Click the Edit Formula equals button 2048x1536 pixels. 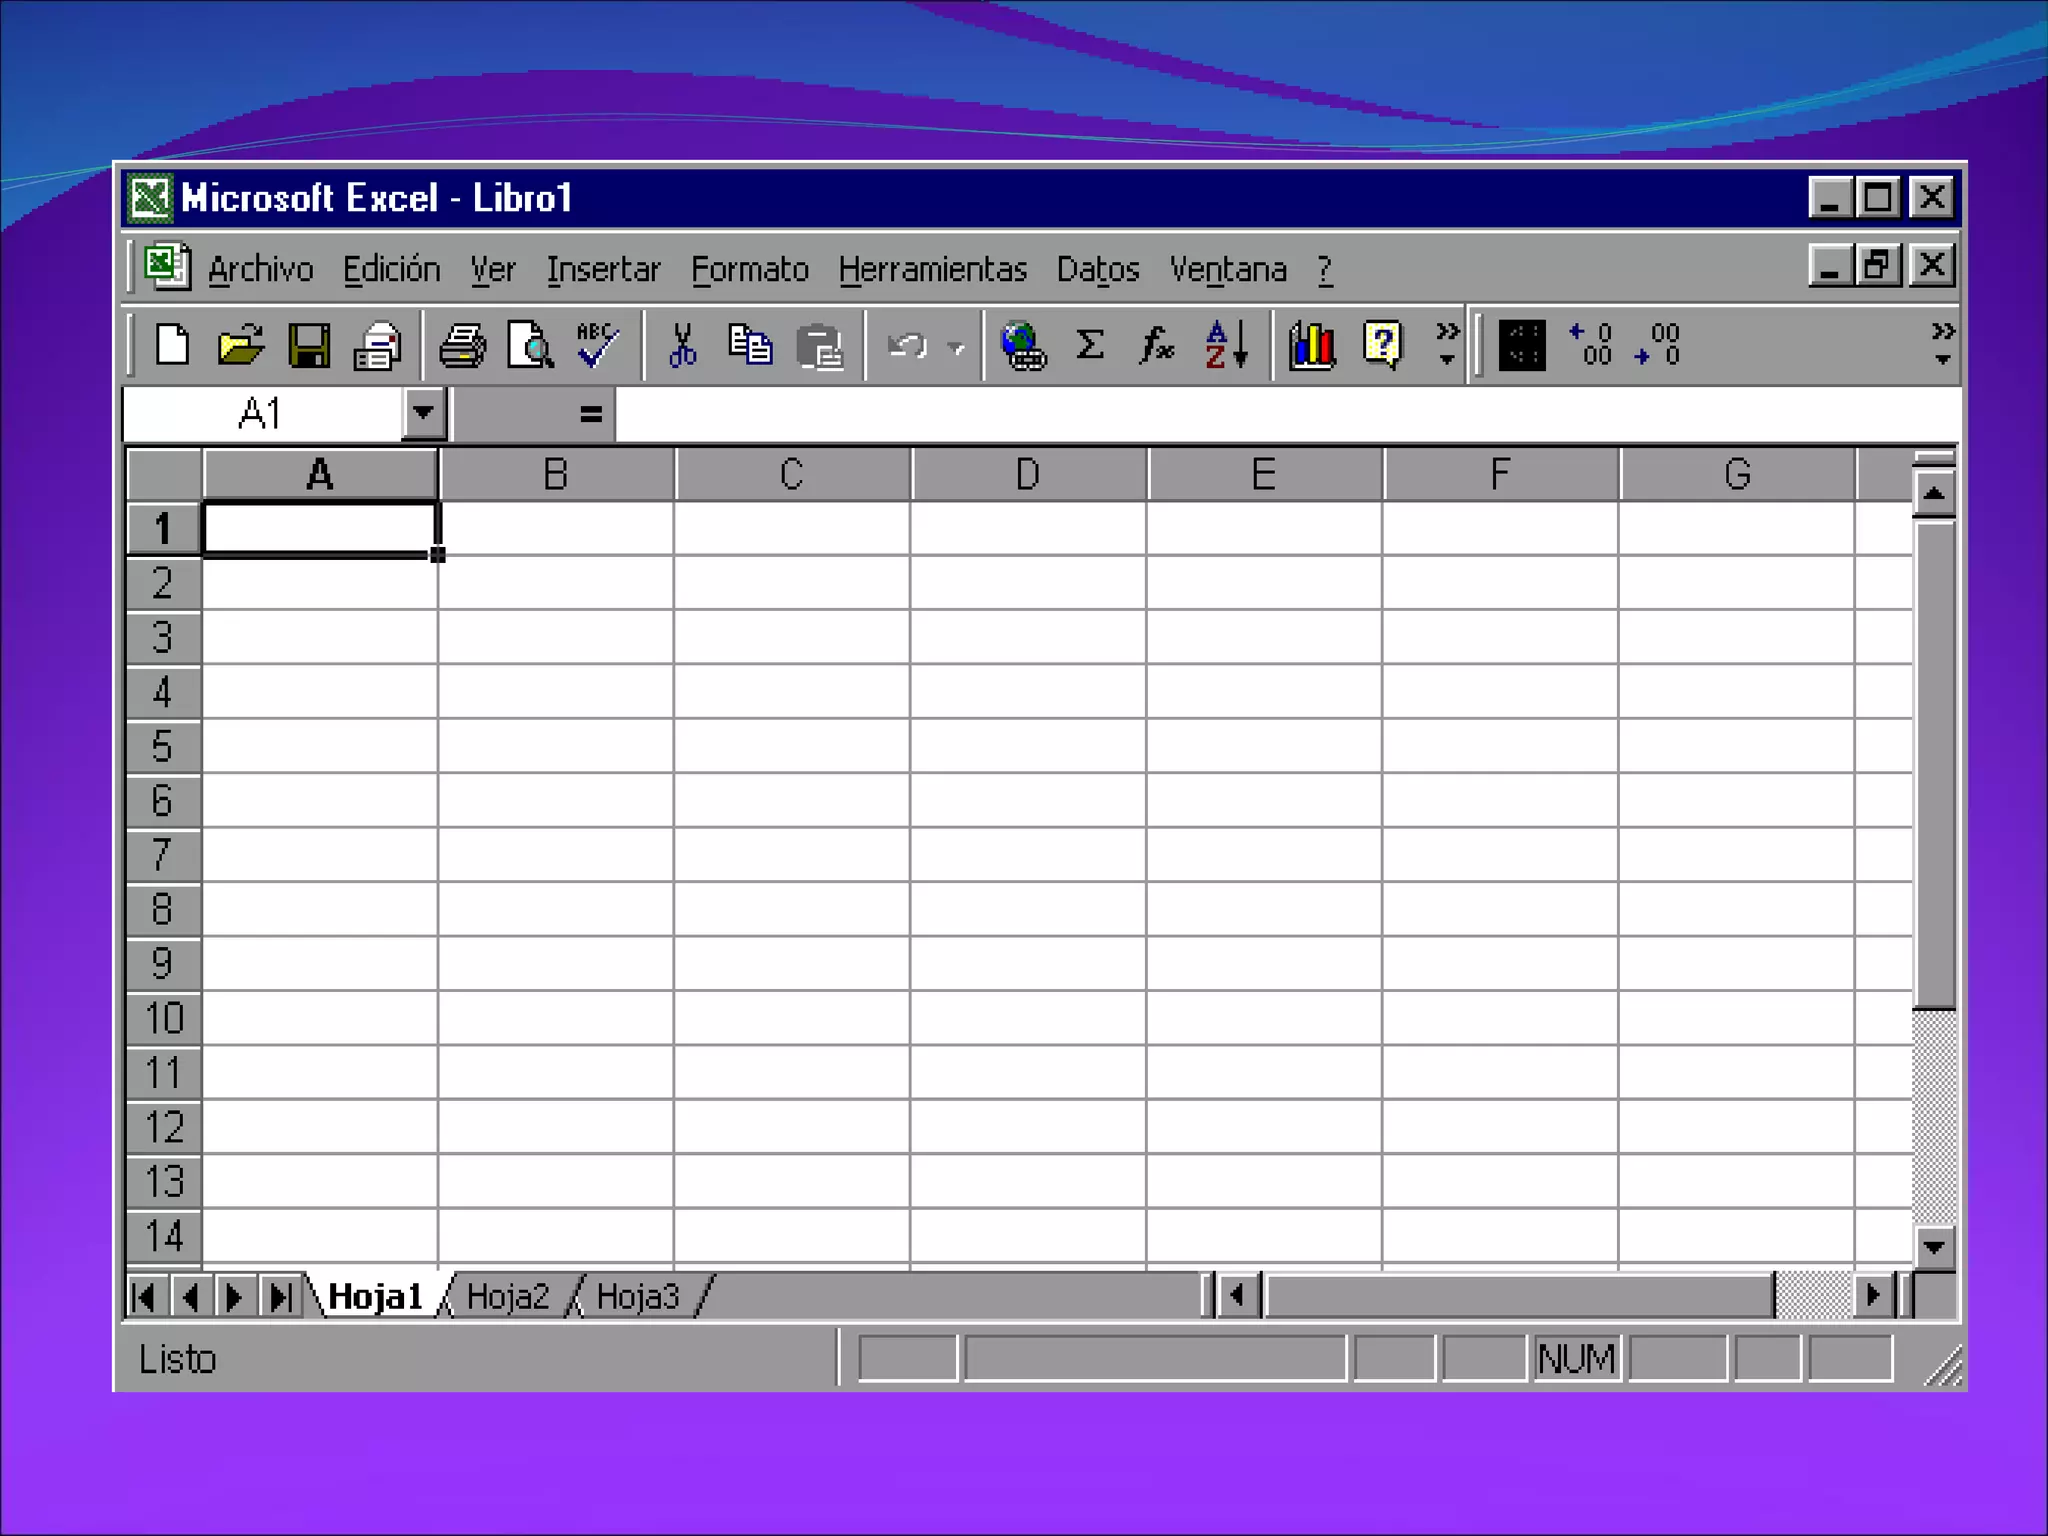[590, 413]
